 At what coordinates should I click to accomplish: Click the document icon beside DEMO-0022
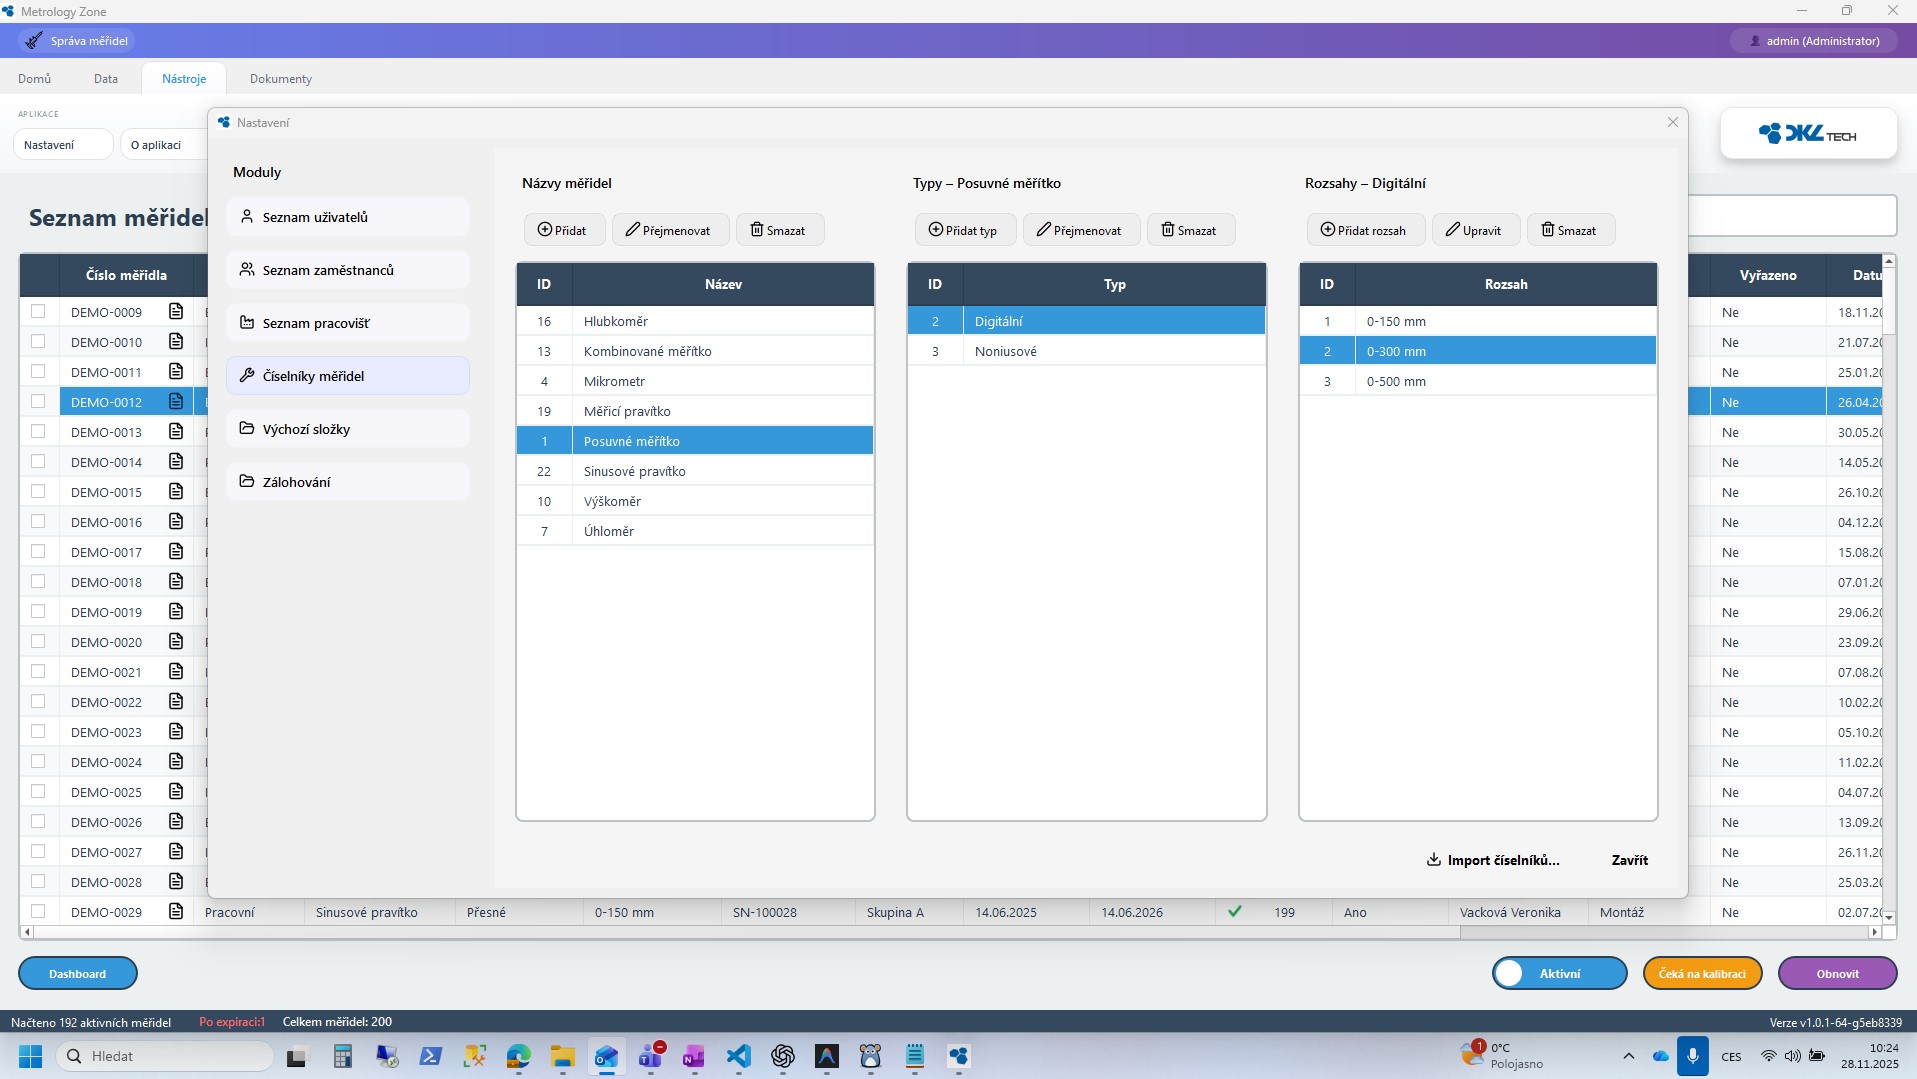176,701
